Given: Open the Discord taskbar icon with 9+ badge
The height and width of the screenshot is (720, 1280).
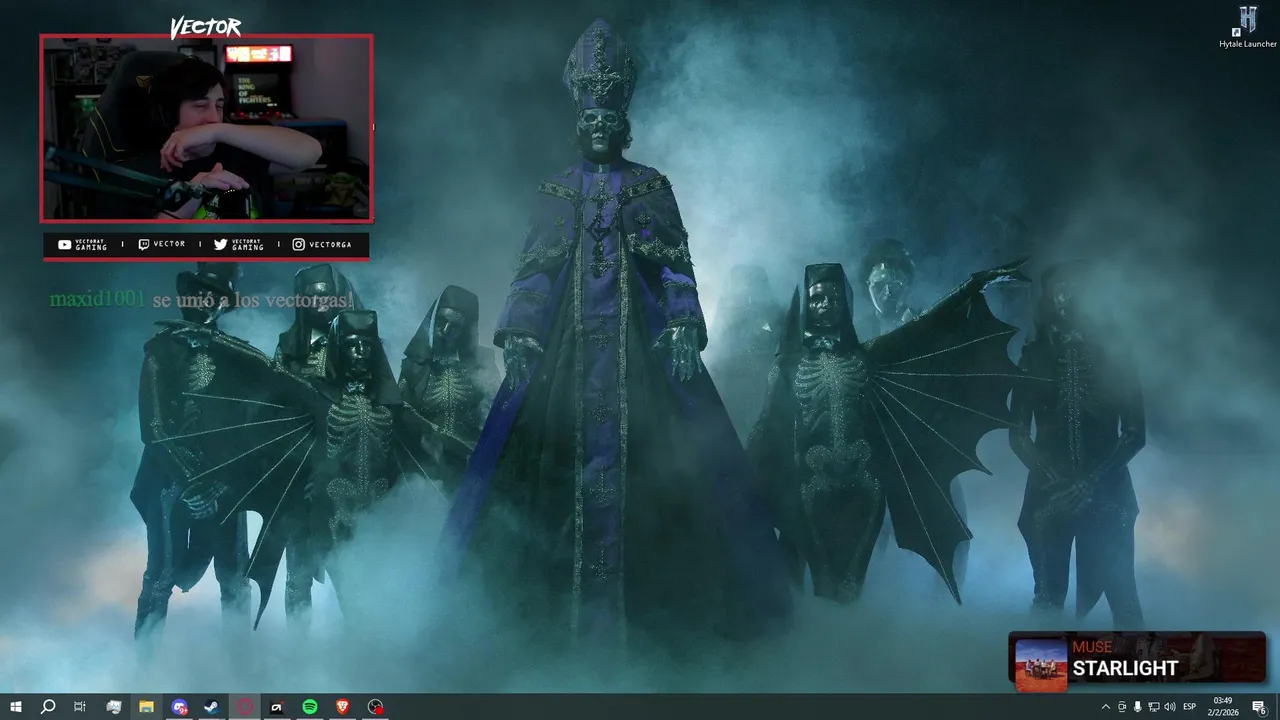Looking at the screenshot, I should click(x=179, y=707).
